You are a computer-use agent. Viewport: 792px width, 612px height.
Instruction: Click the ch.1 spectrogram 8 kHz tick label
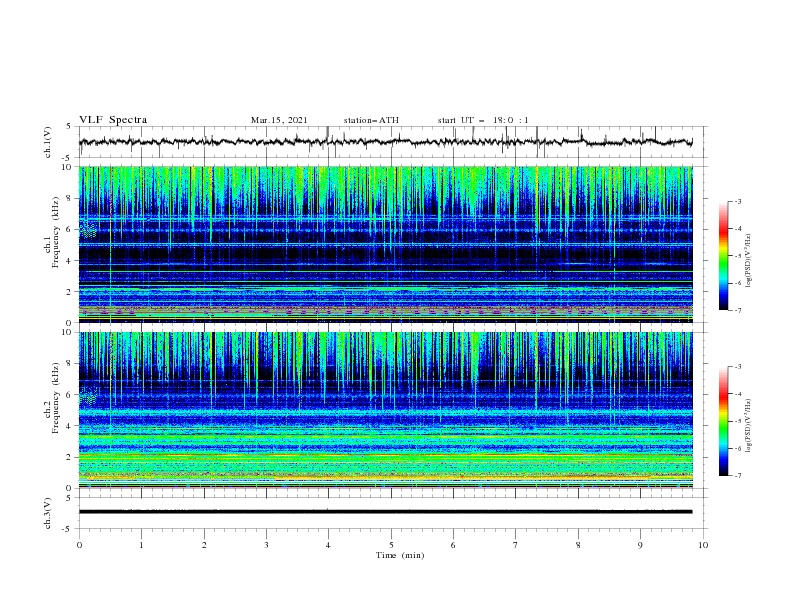coord(69,198)
